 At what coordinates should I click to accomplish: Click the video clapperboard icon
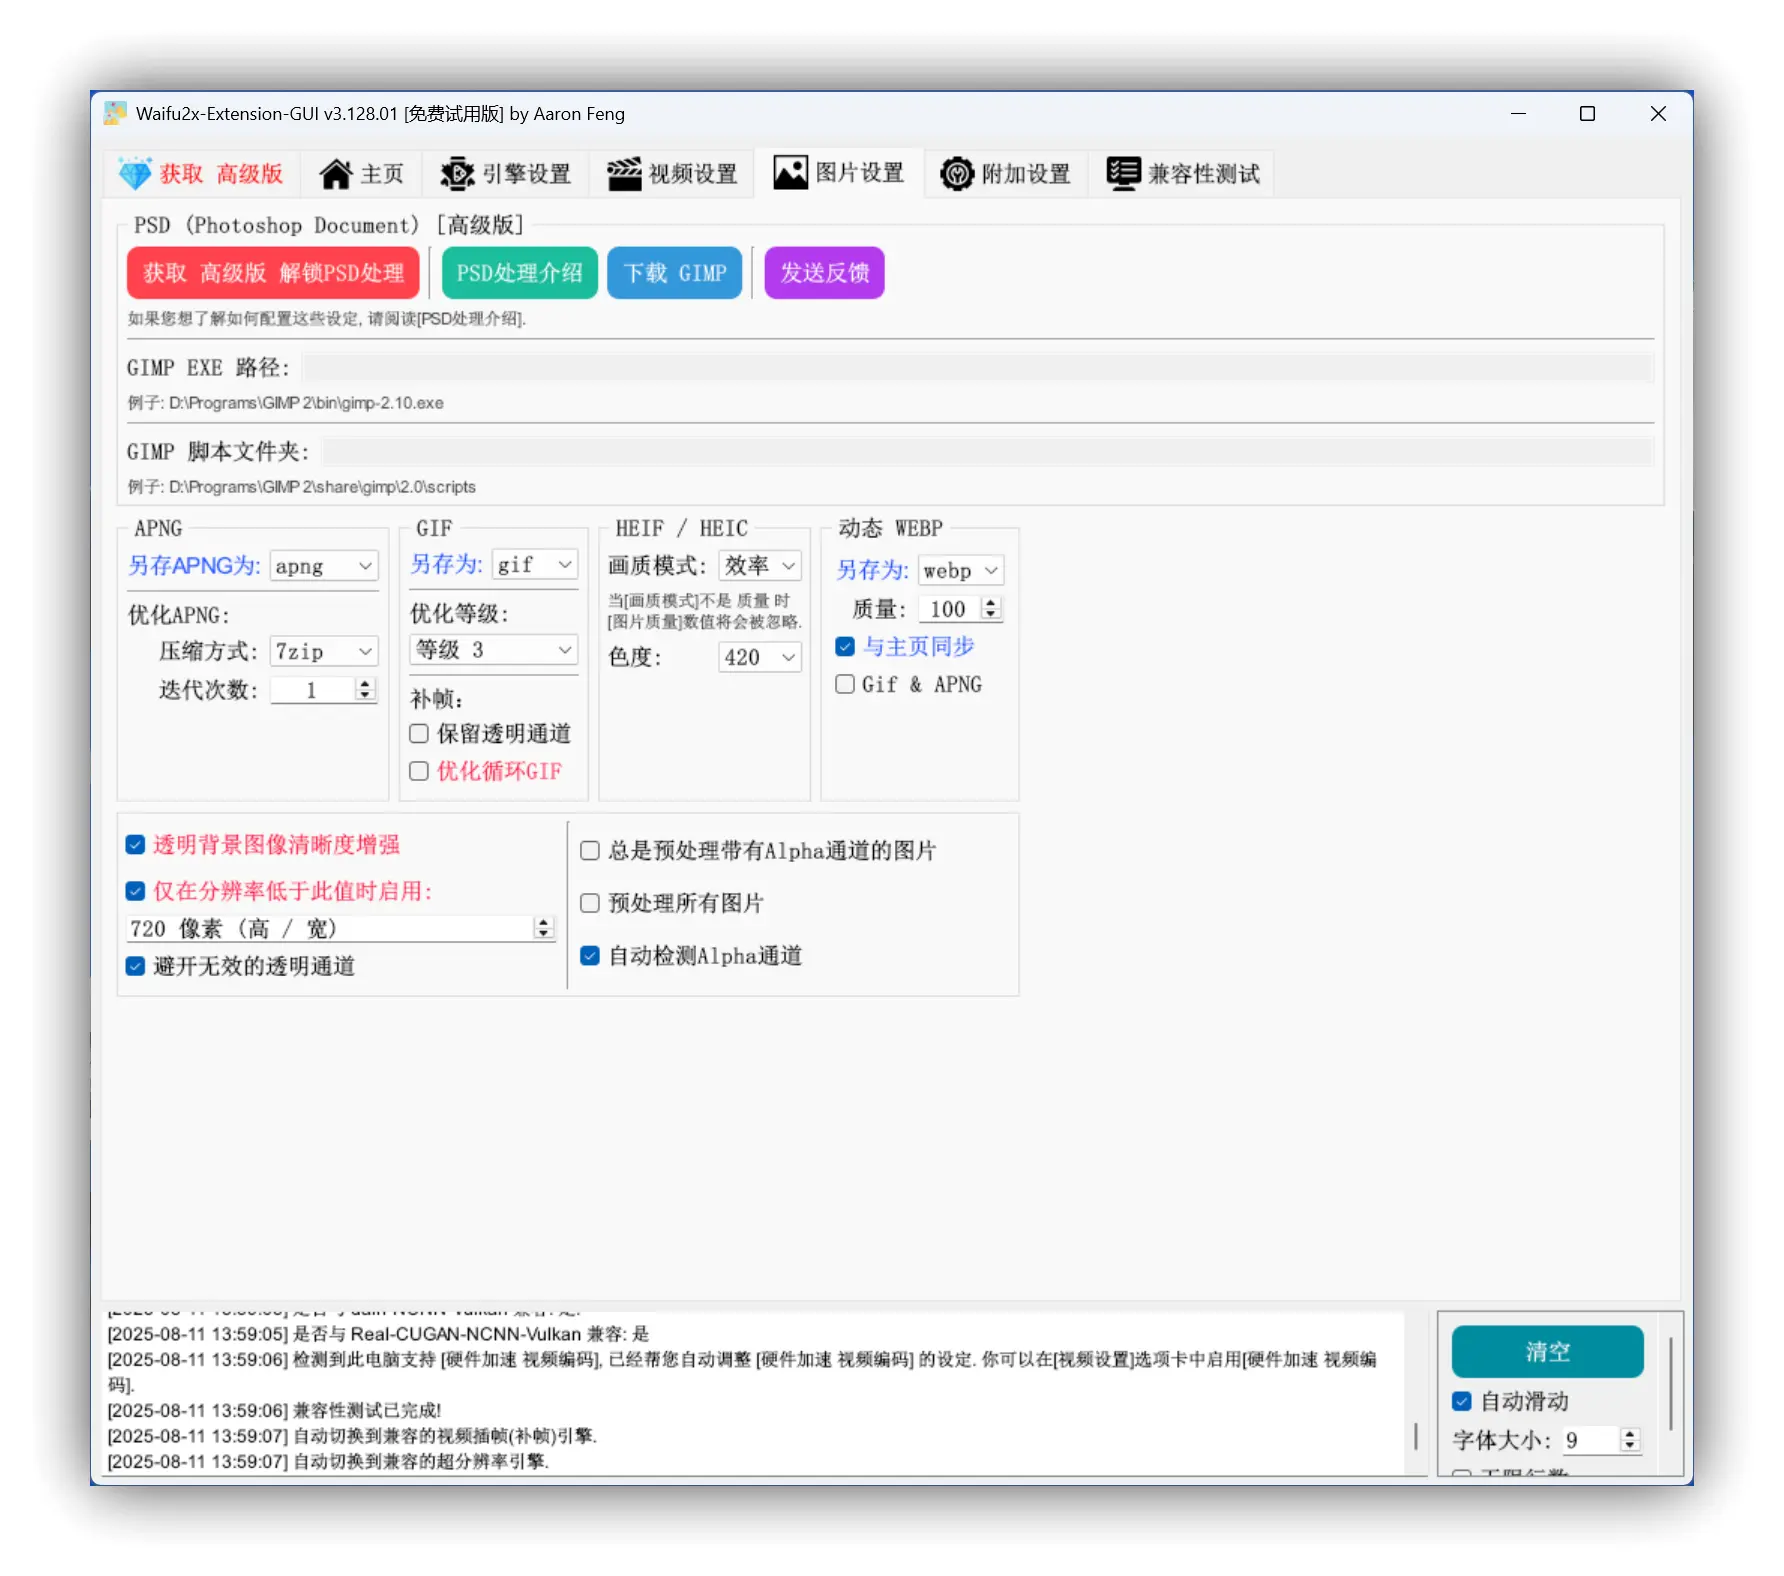[624, 174]
